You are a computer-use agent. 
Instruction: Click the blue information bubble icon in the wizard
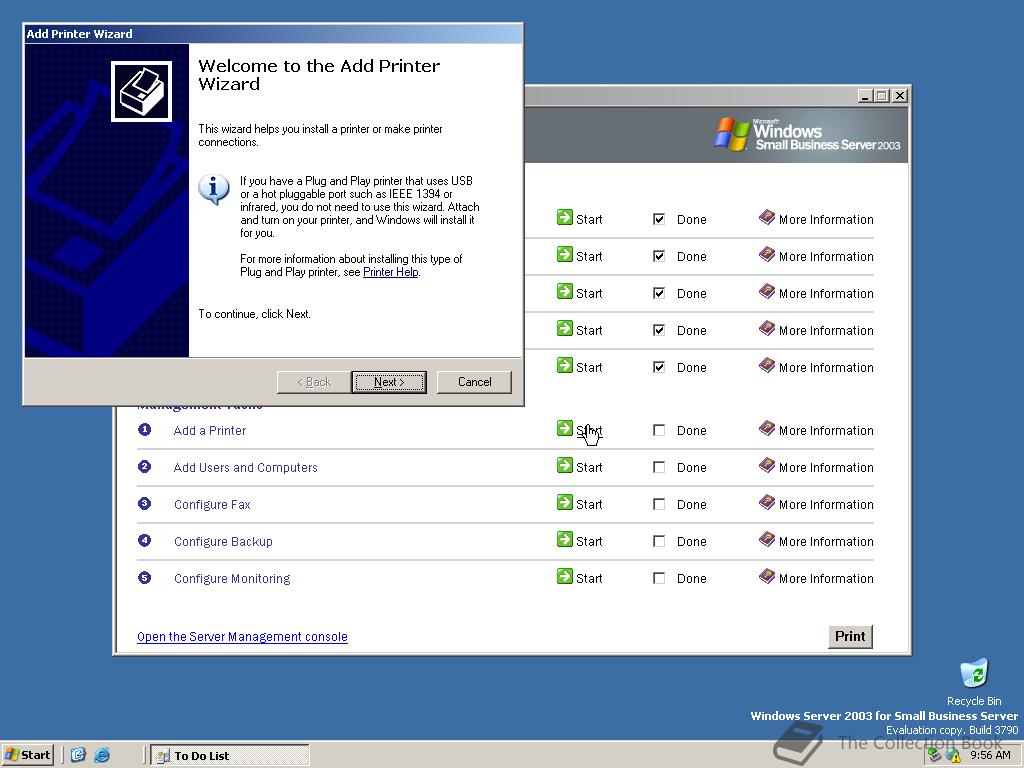[214, 189]
